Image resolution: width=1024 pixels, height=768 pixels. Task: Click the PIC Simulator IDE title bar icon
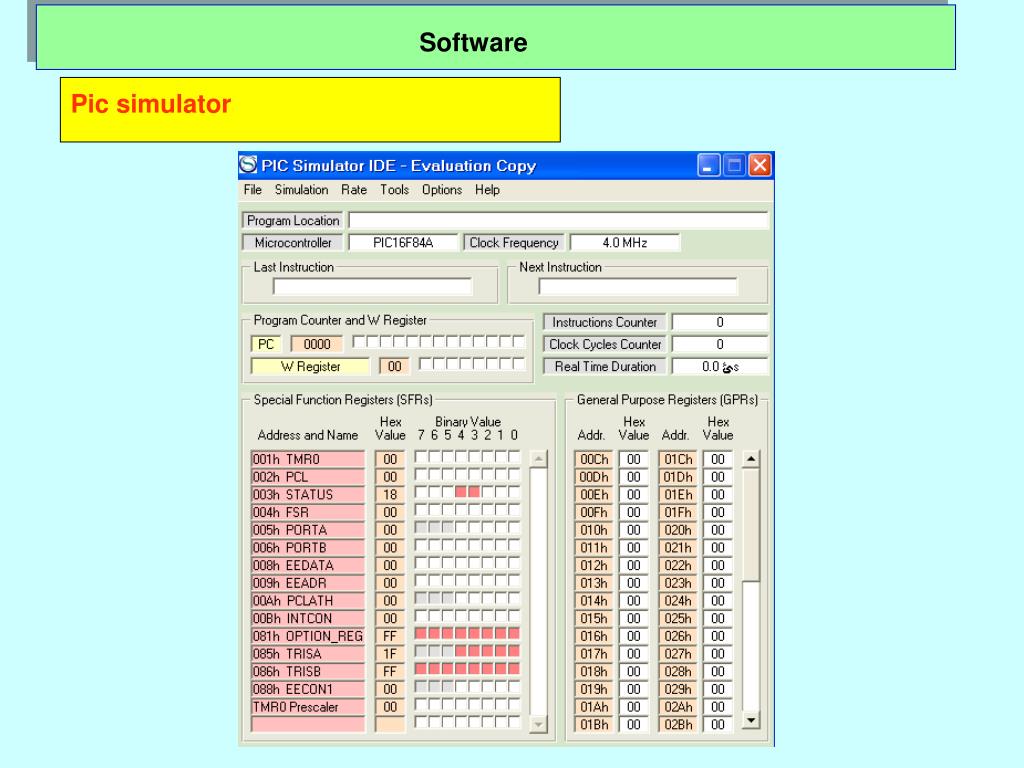(x=248, y=165)
